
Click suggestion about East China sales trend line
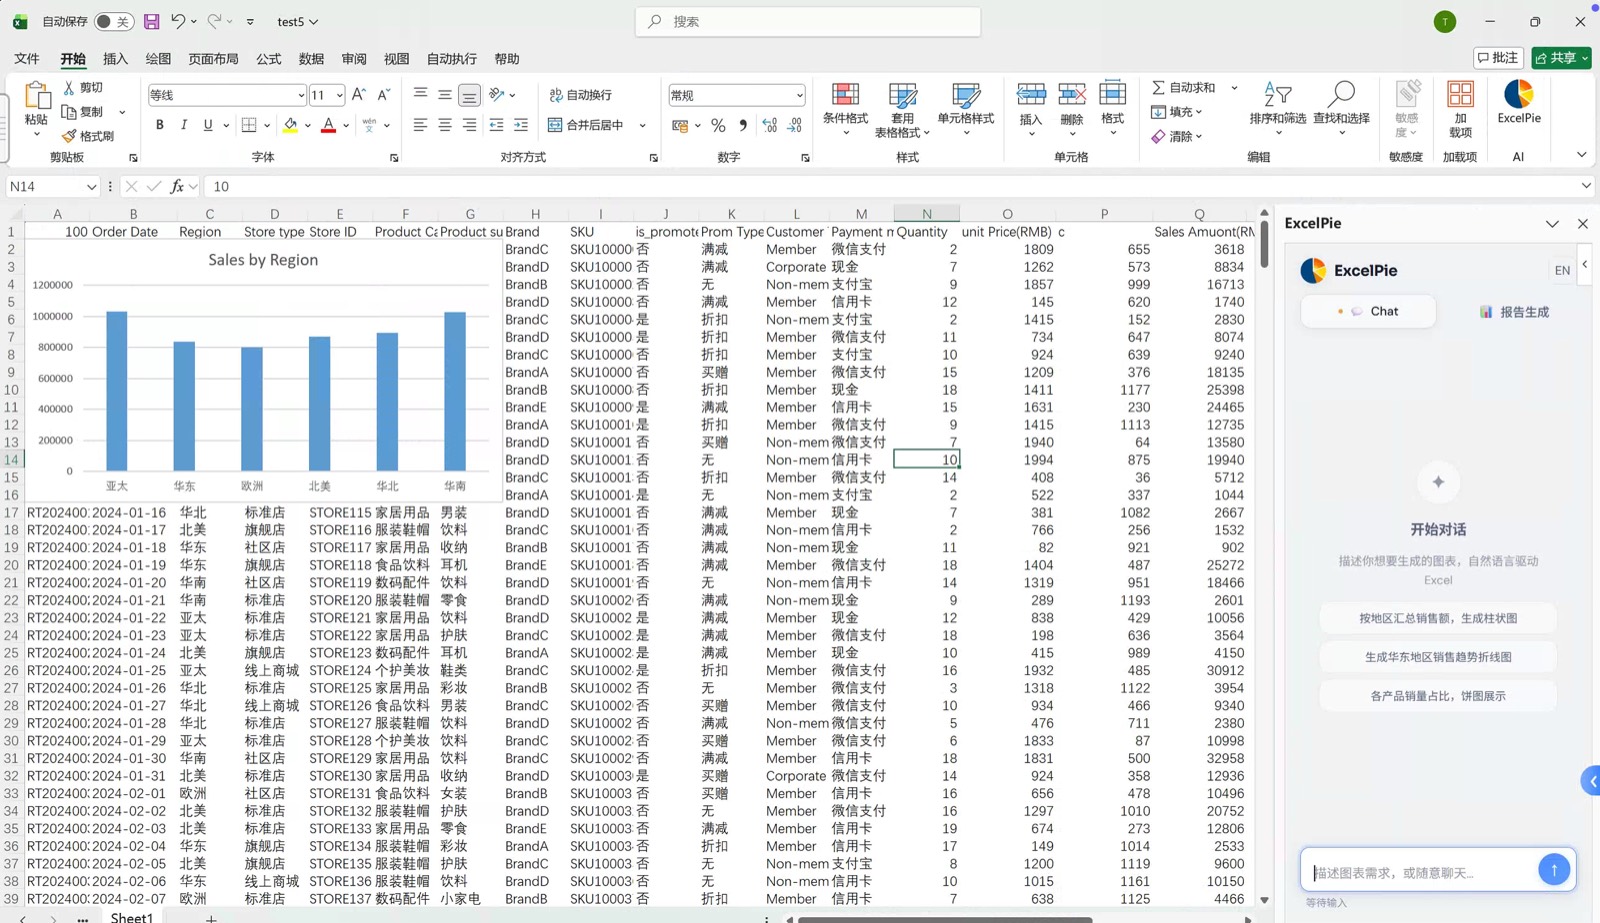point(1438,657)
